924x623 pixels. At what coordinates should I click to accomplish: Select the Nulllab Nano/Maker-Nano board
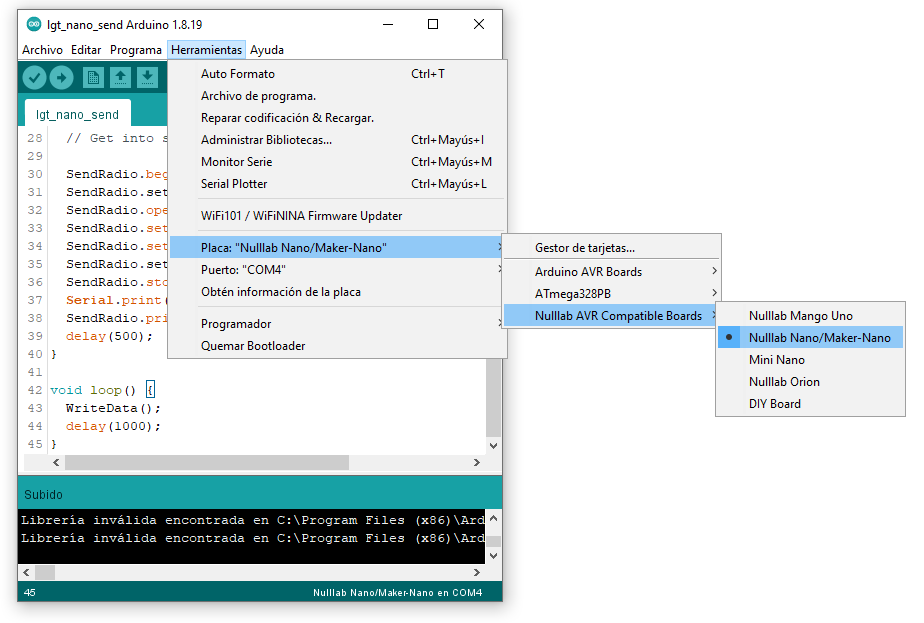[x=810, y=338]
